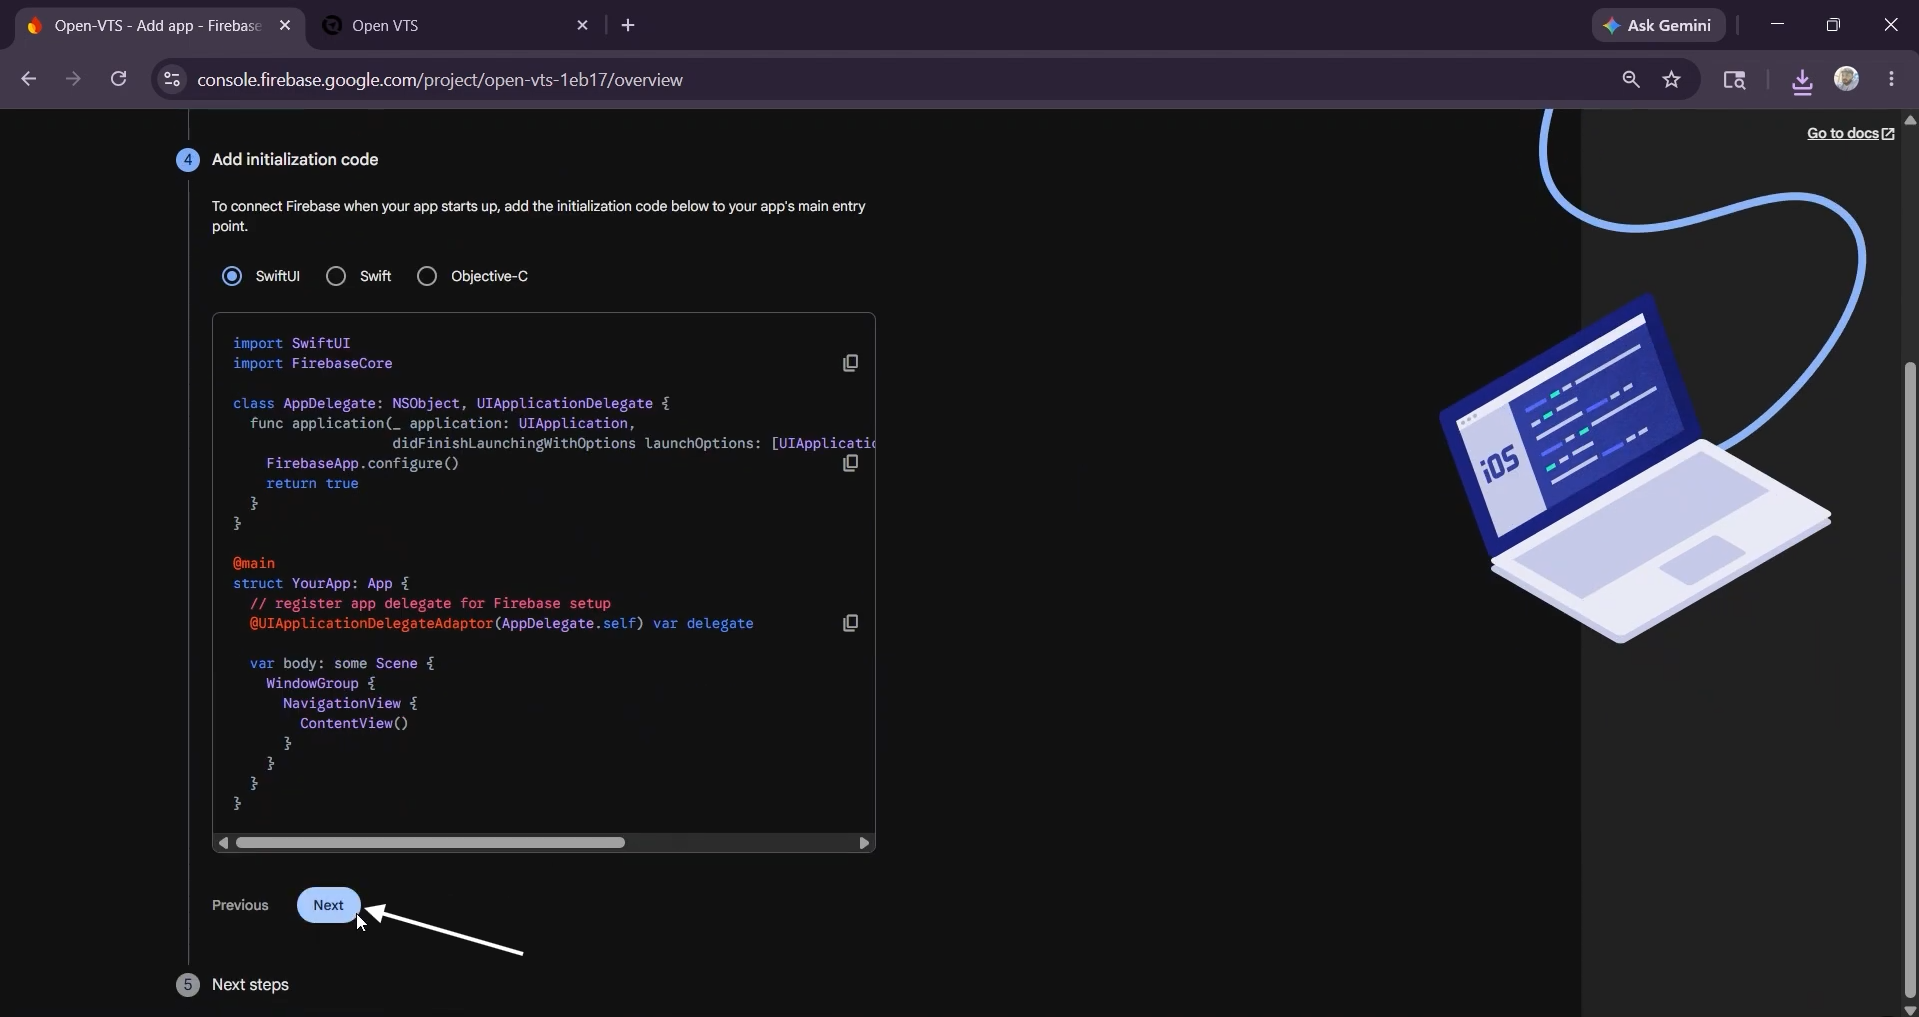Open the Chrome three-dot menu

coord(1892,79)
